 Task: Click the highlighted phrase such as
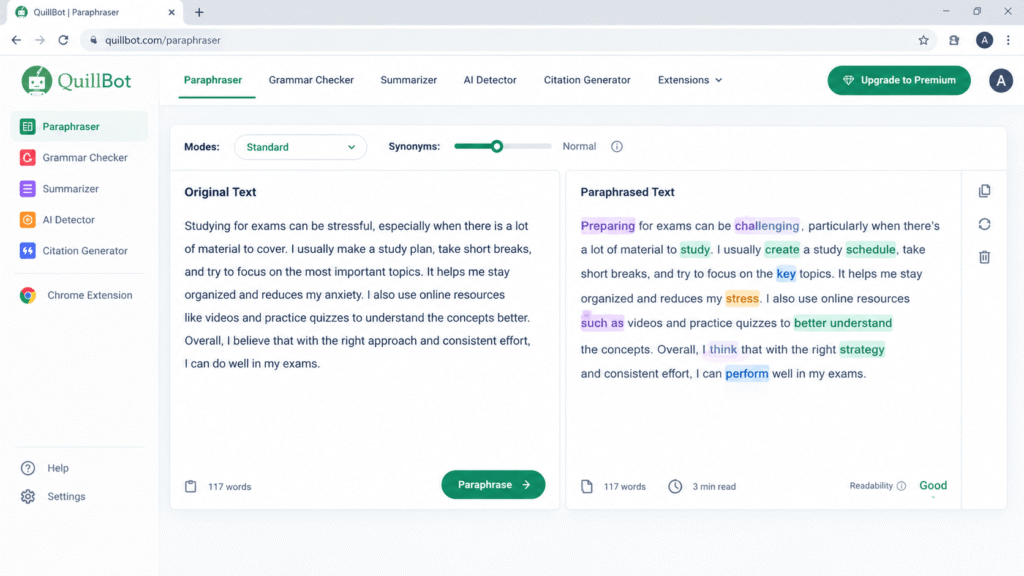(x=602, y=323)
